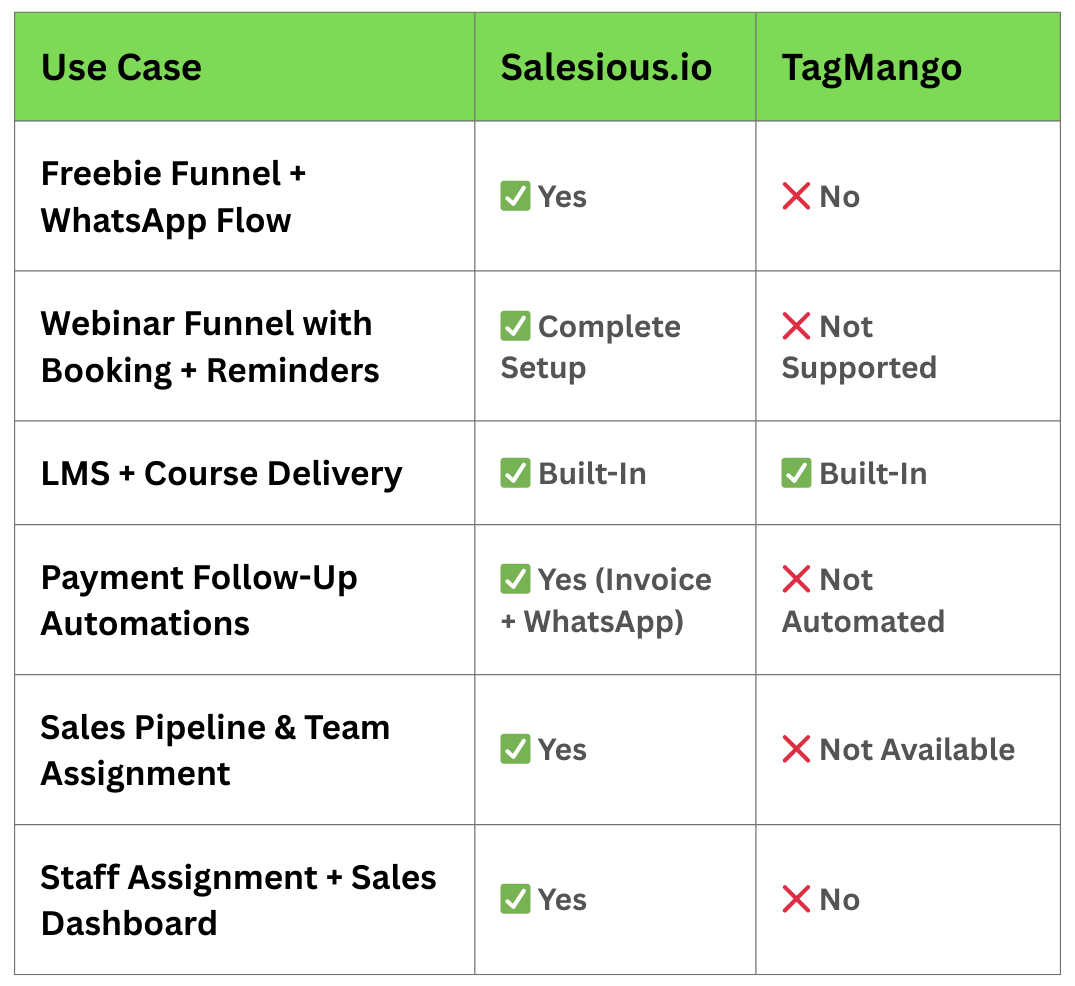Click Payment Follow-Up Automations label
1075x986 pixels.
[199, 600]
